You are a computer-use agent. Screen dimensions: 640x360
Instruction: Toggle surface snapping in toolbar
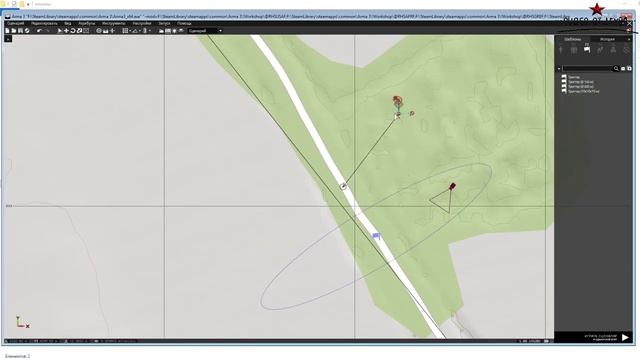[x=106, y=31]
